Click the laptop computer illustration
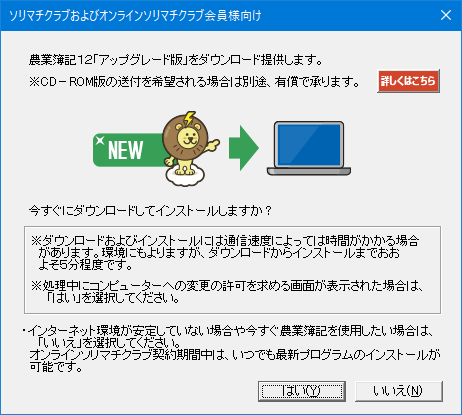The height and width of the screenshot is (415, 462). click(x=309, y=148)
